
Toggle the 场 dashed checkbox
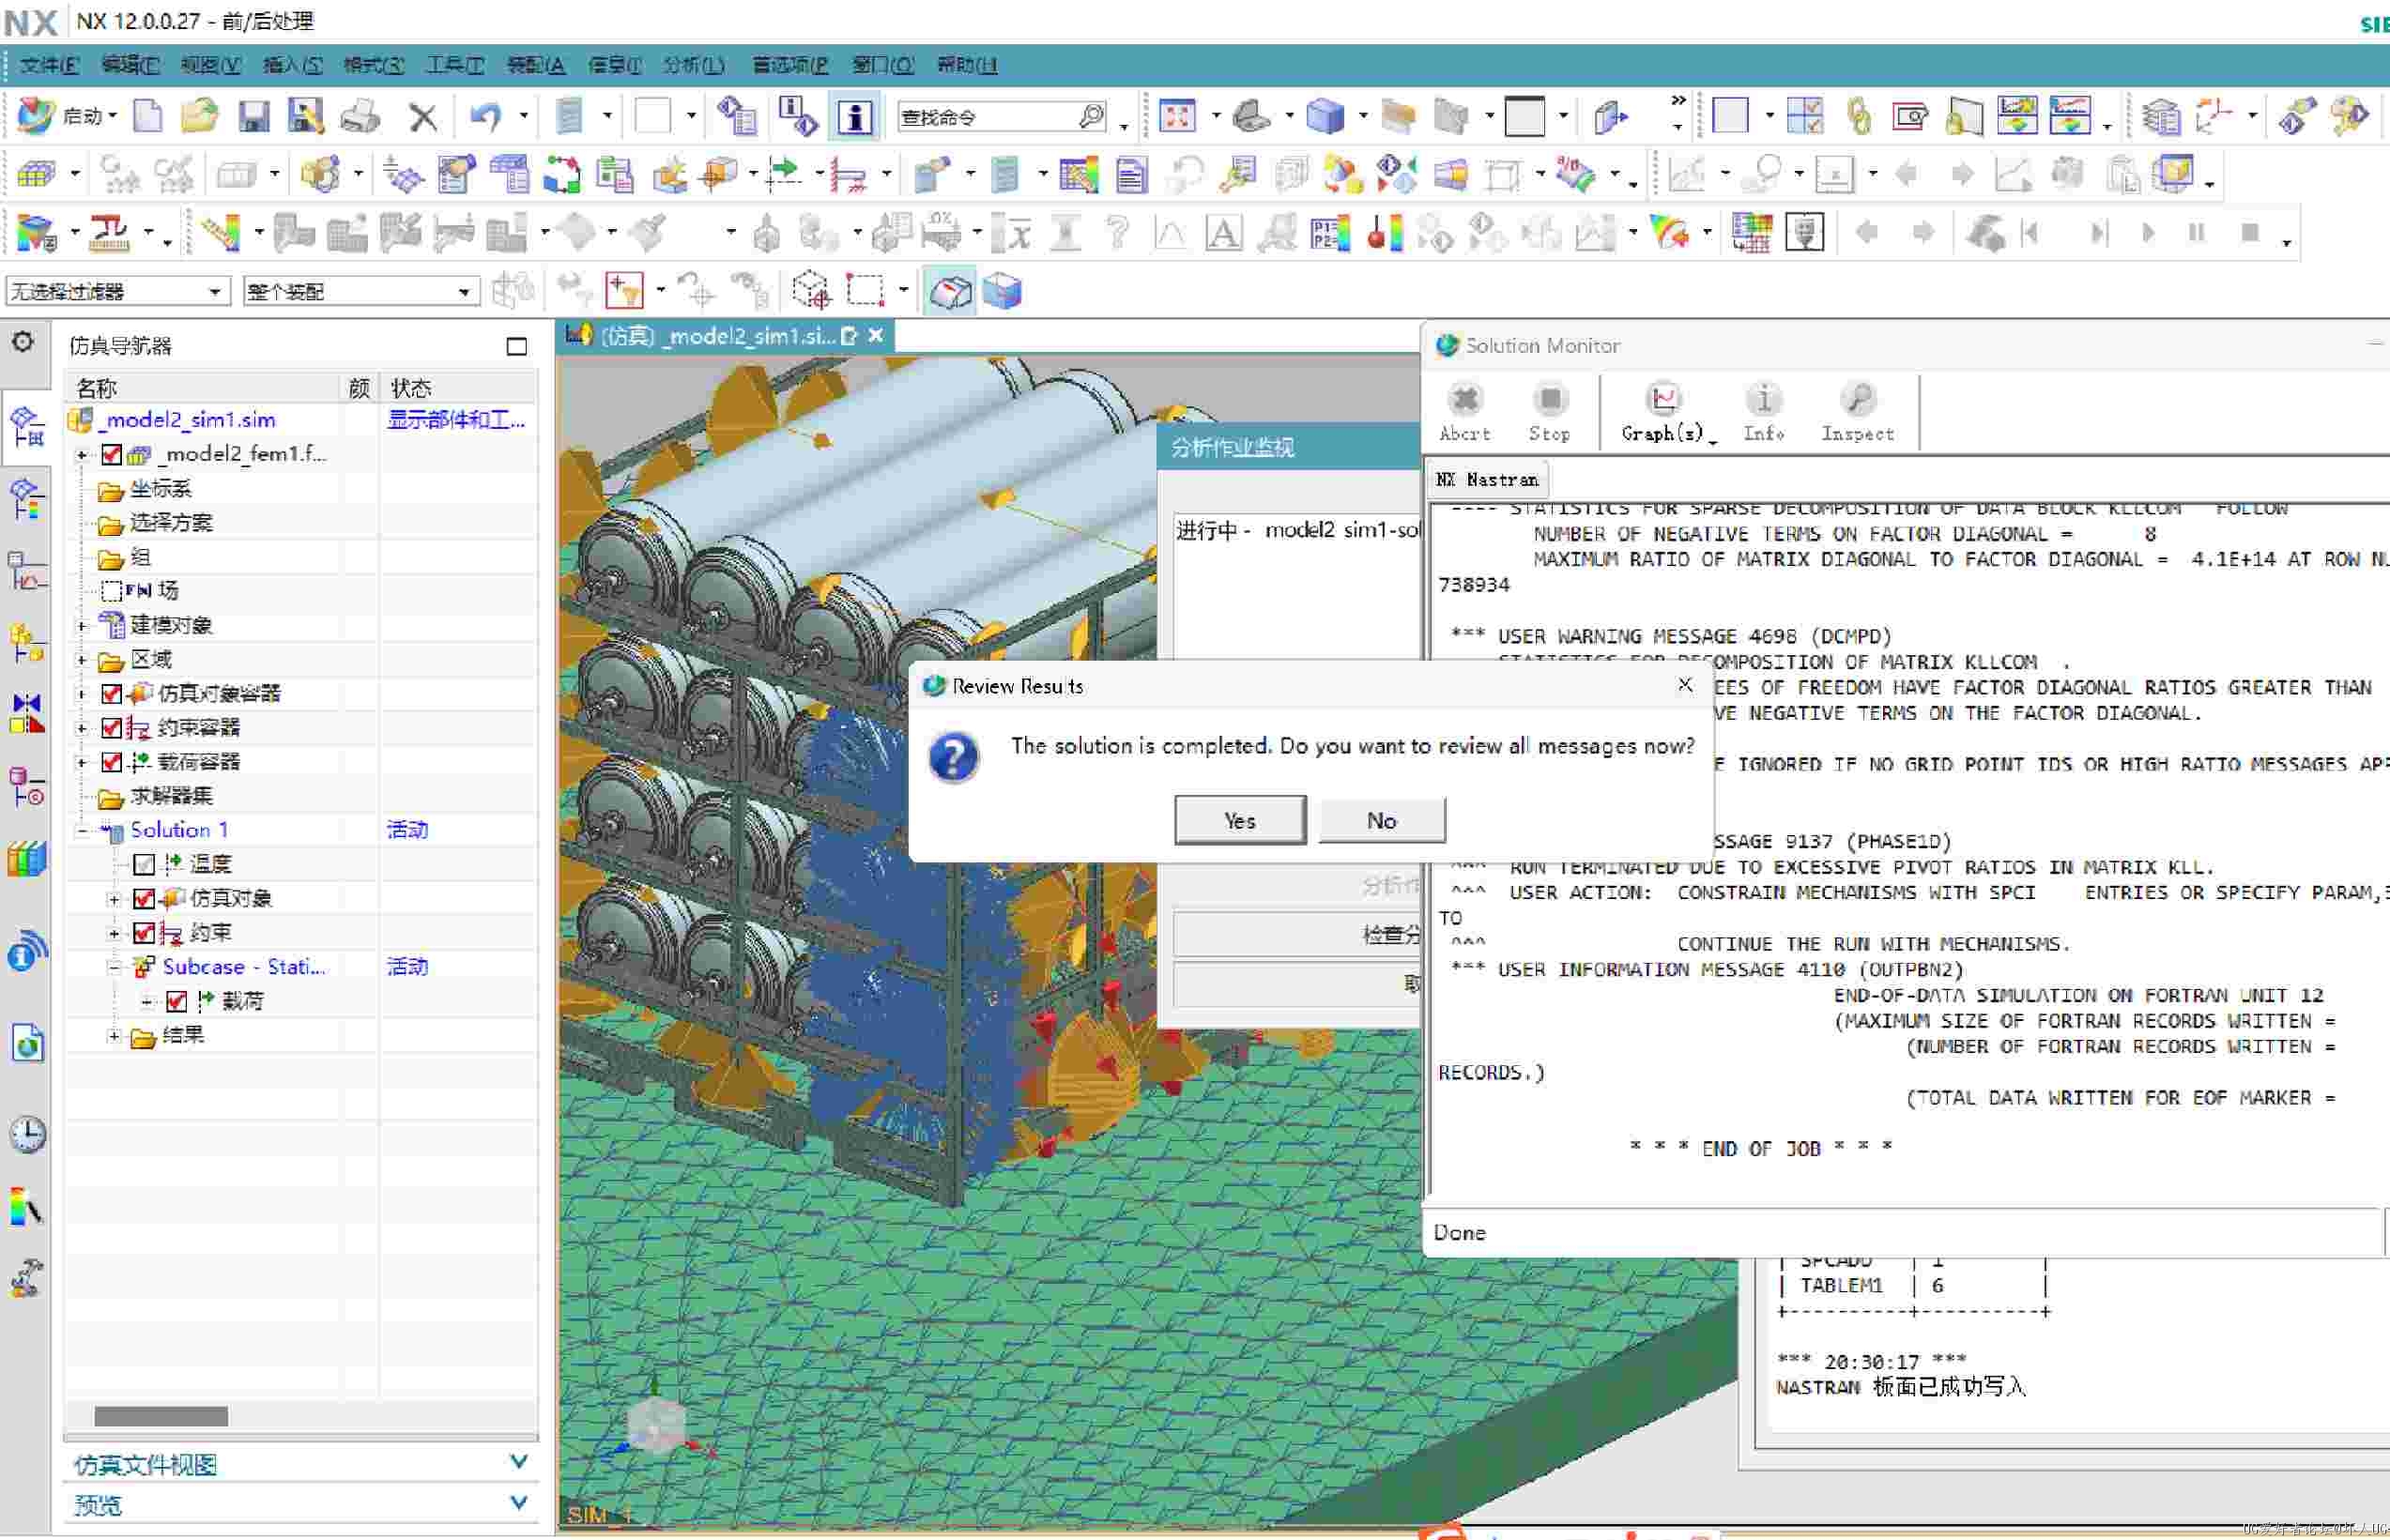(111, 591)
